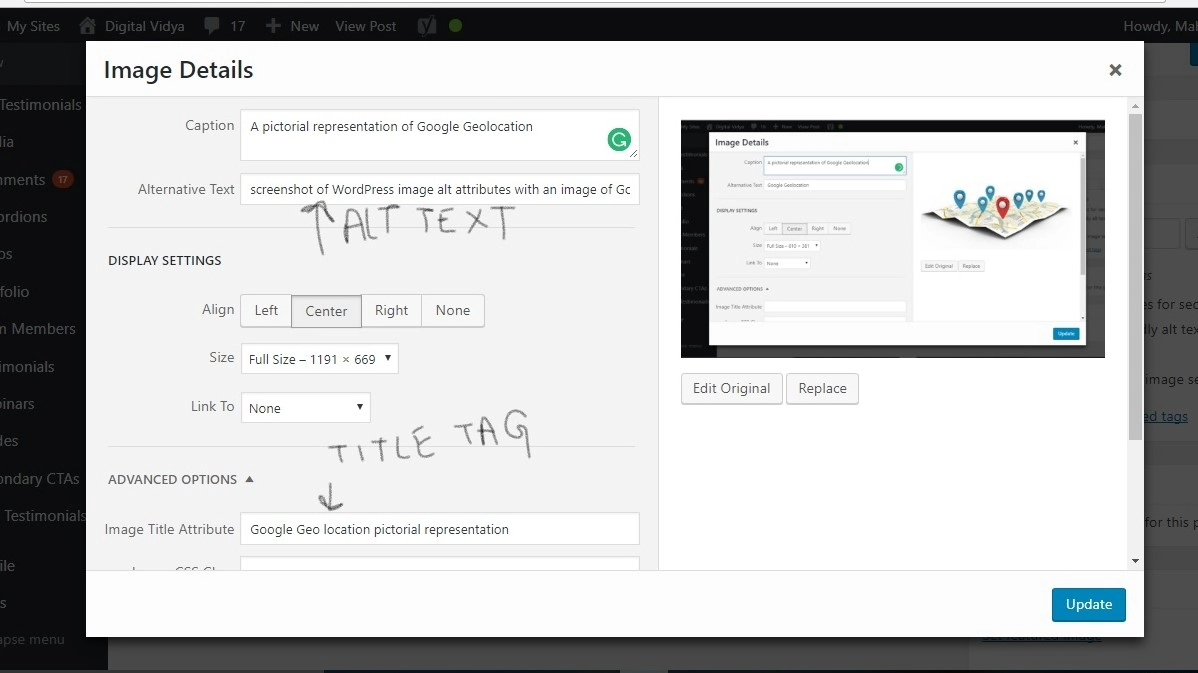Viewport: 1198px width, 673px height.
Task: Click the green status dot in the admin bar
Action: coord(455,25)
